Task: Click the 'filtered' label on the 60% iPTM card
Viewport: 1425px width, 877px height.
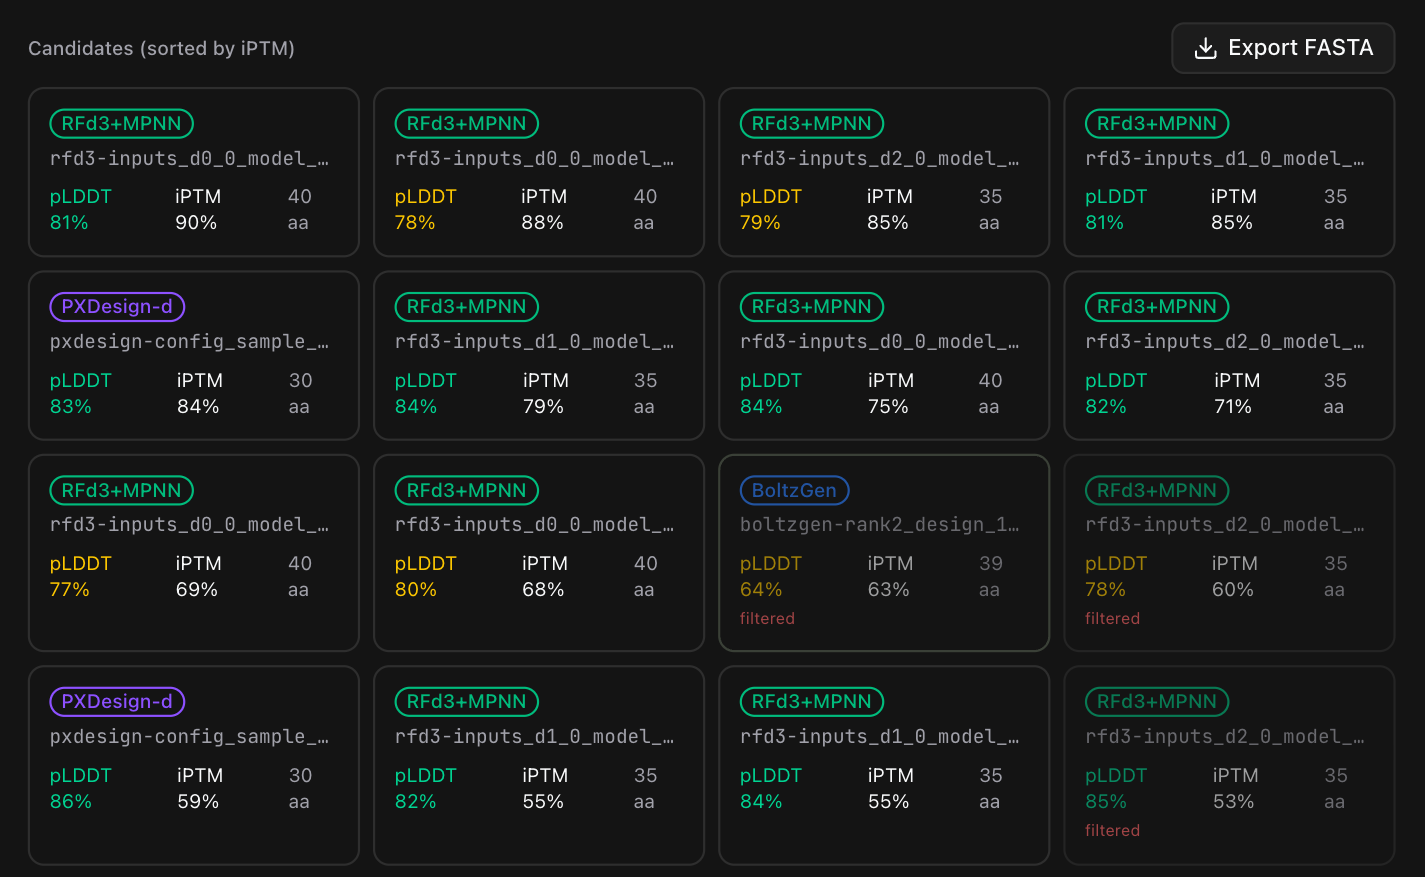Action: (x=1112, y=619)
